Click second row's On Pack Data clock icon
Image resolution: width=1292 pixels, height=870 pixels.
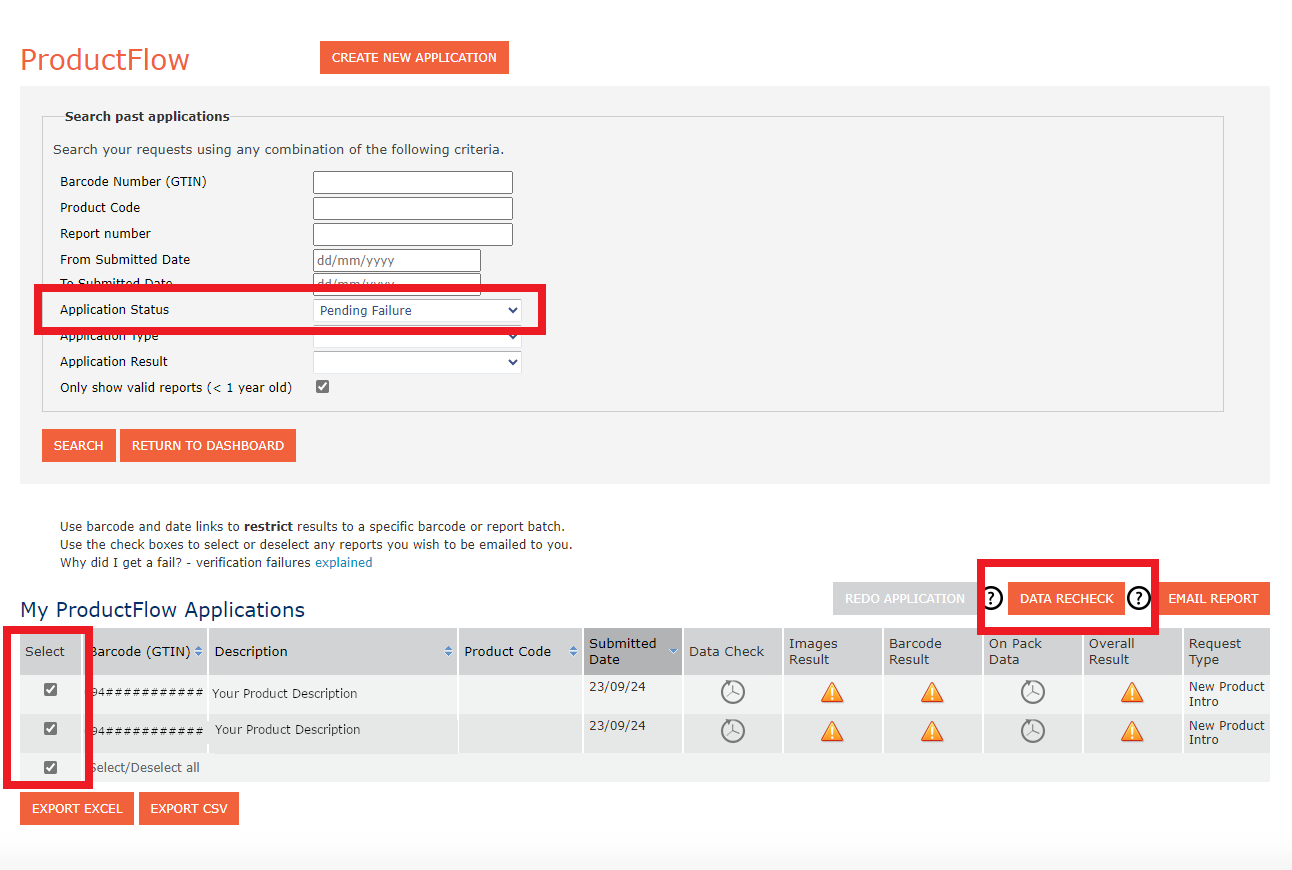(1033, 731)
